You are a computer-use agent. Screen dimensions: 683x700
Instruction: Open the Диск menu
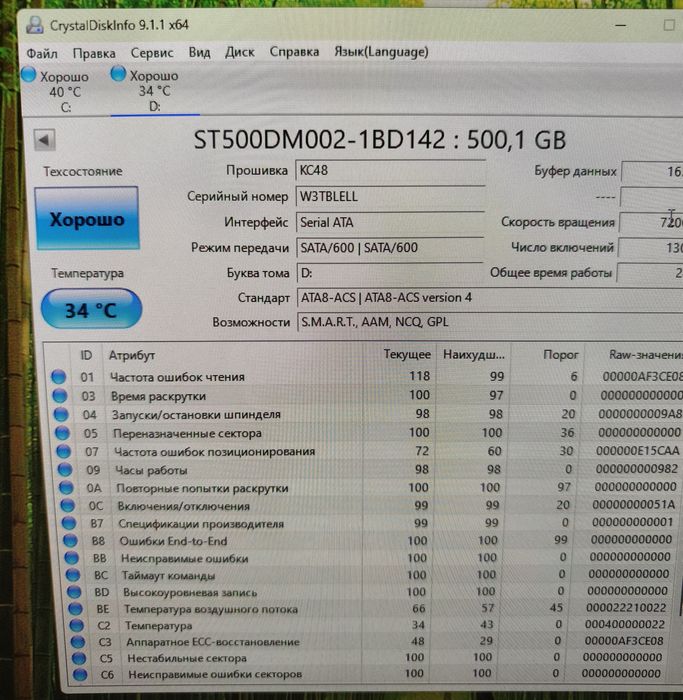[240, 52]
